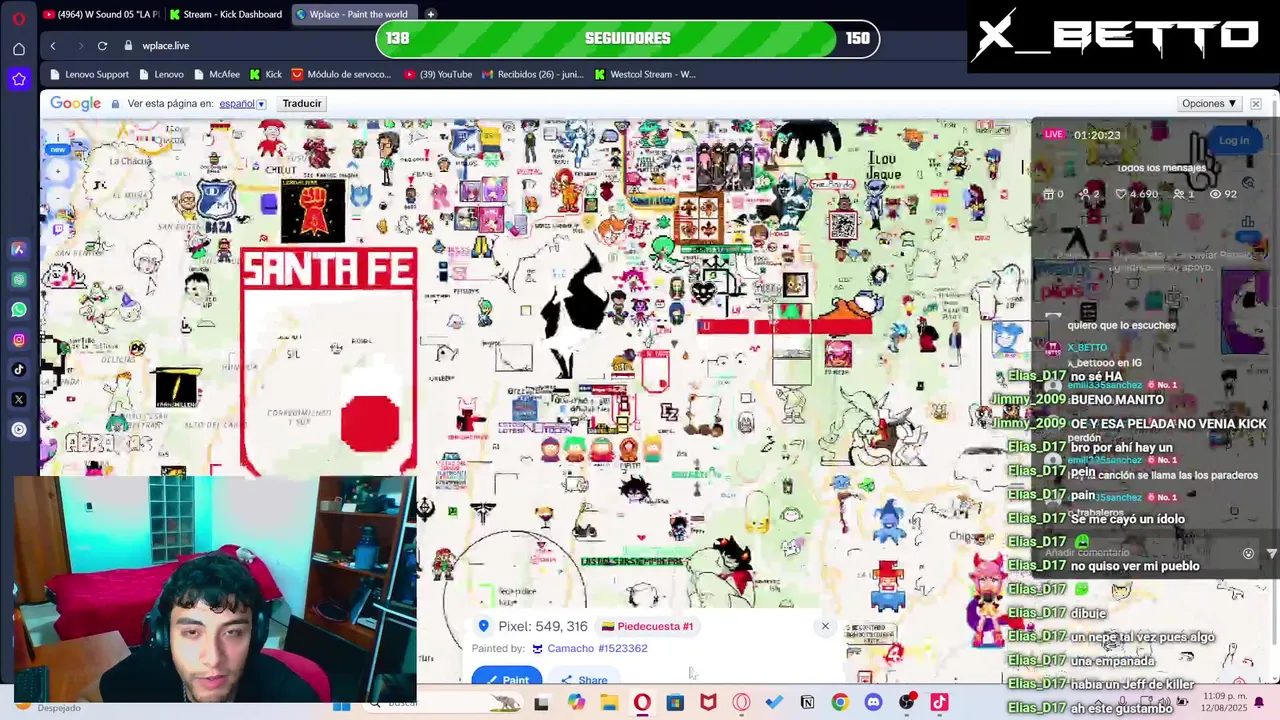
Task: Open TikTok in Opera sidebar
Action: [x=19, y=369]
